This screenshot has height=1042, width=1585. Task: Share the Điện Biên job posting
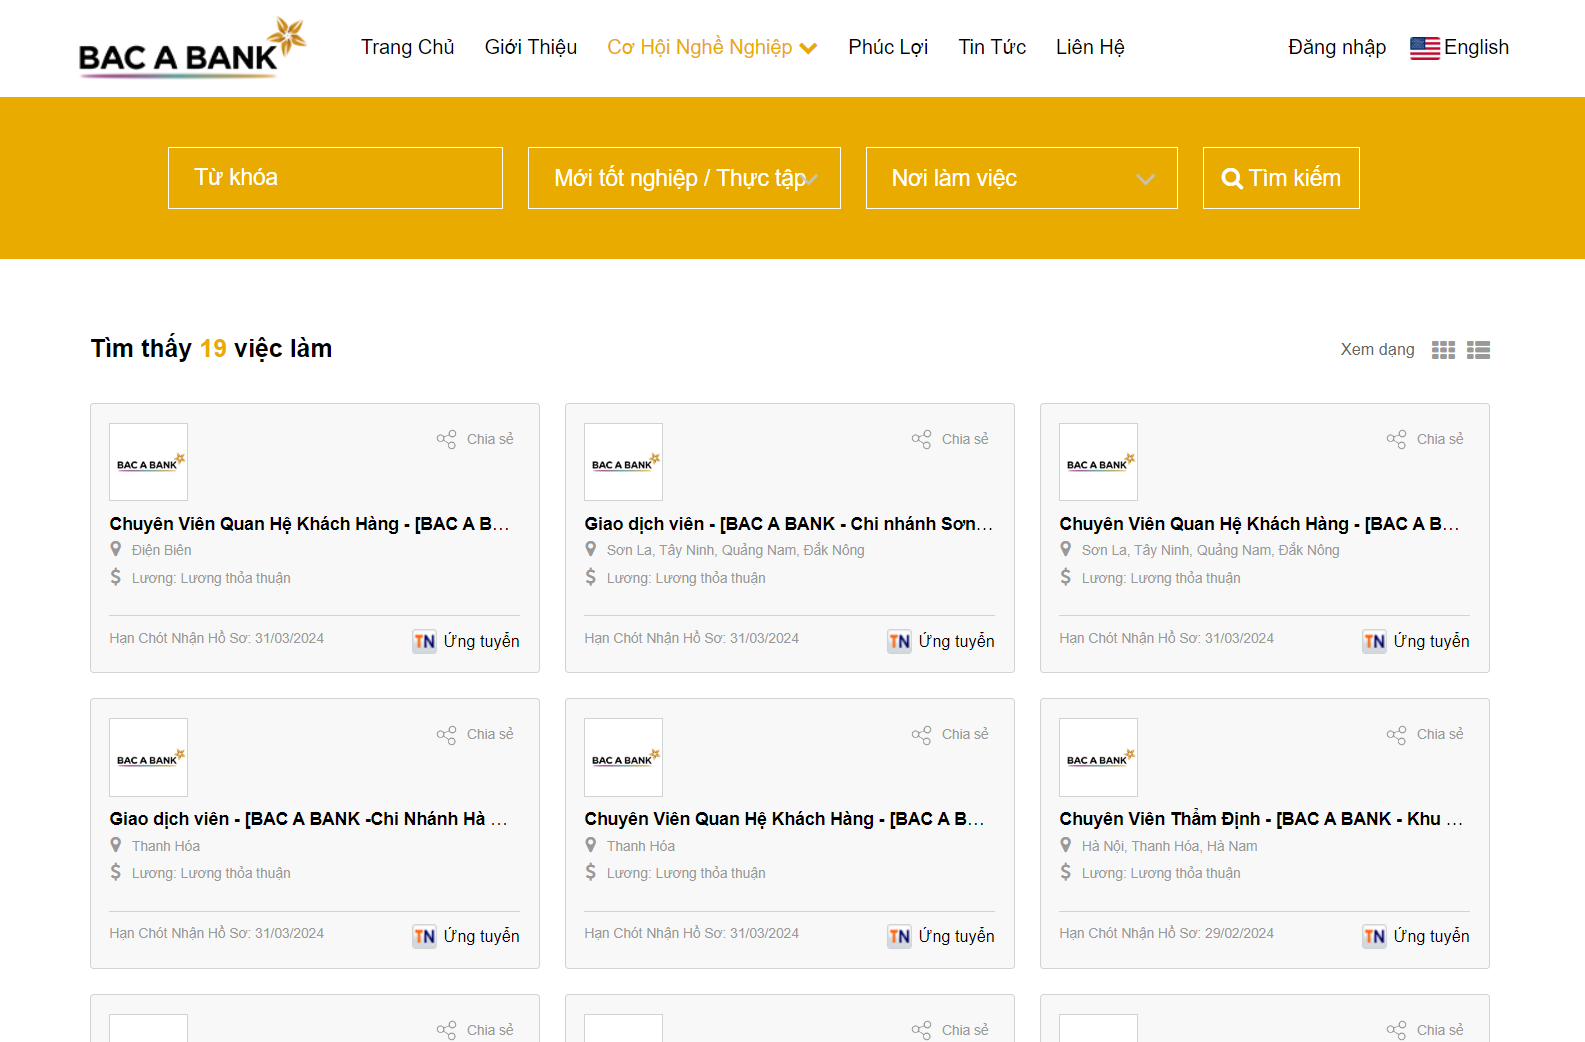[475, 439]
